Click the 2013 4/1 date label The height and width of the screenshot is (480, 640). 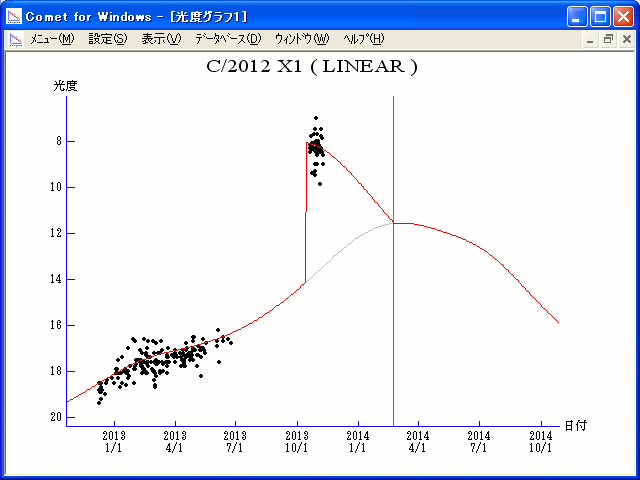coord(175,442)
